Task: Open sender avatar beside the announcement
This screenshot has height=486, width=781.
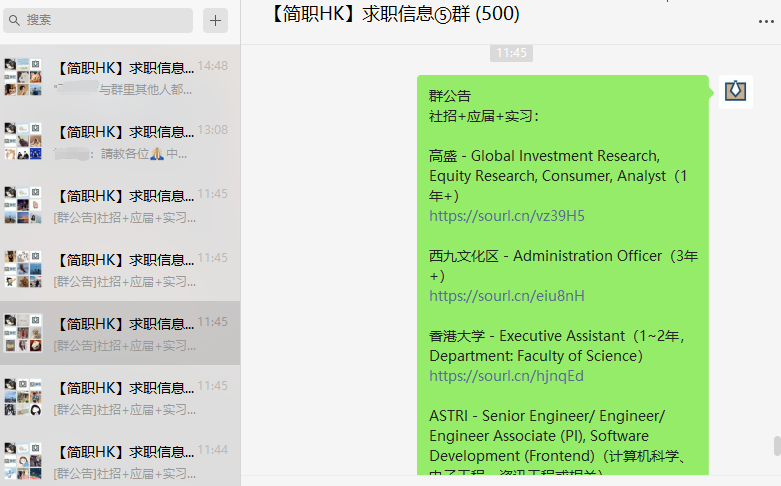Action: coord(735,92)
